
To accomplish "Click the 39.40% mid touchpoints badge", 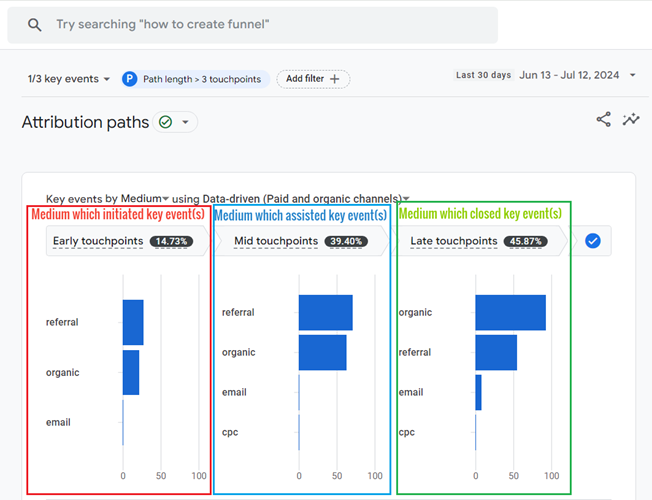I will (346, 241).
